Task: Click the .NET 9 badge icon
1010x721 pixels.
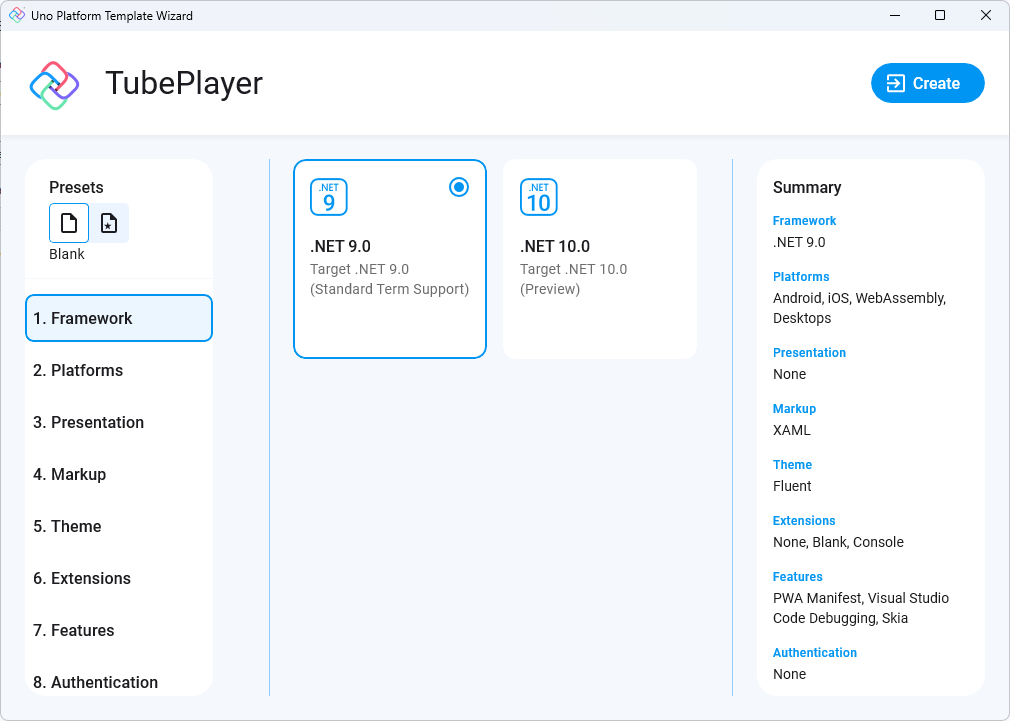Action: pyautogui.click(x=329, y=197)
